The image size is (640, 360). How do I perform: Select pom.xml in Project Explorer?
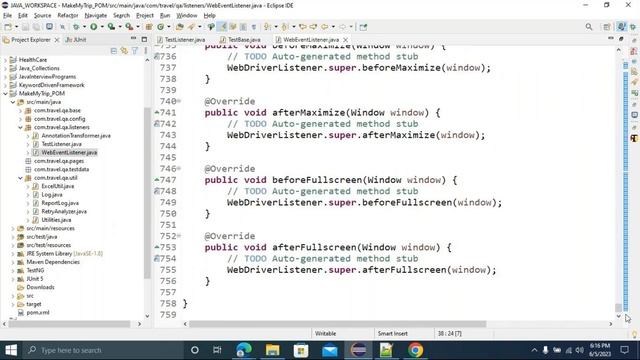pyautogui.click(x=38, y=313)
